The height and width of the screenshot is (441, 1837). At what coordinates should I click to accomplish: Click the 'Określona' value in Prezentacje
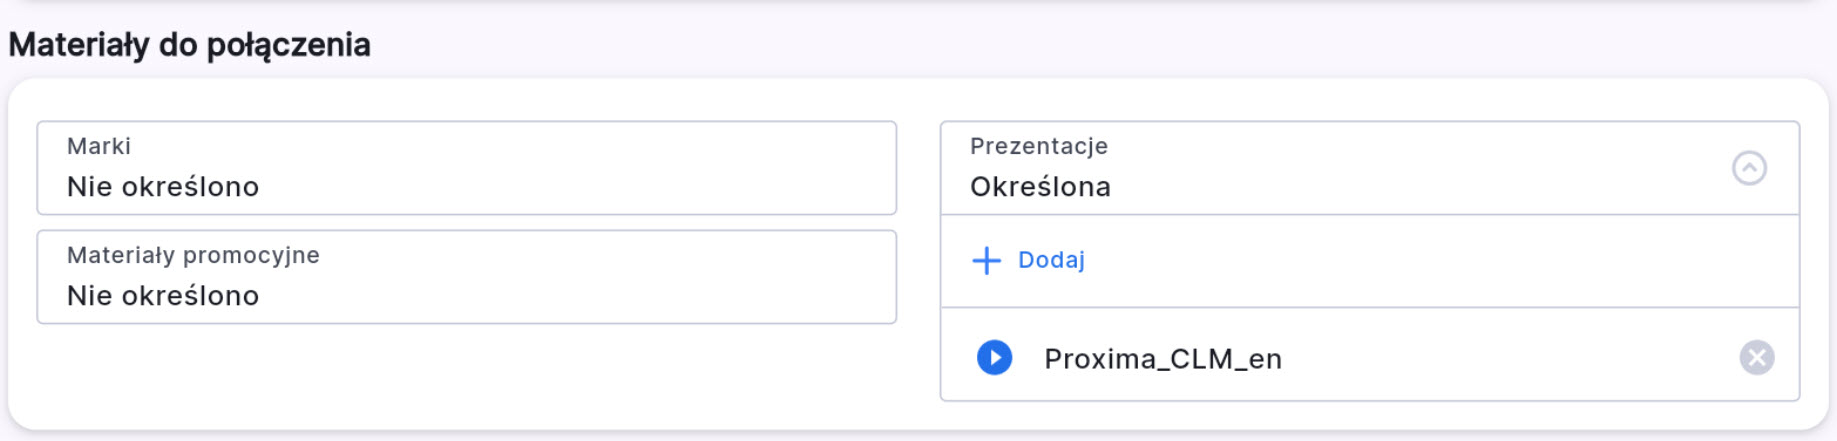1040,187
